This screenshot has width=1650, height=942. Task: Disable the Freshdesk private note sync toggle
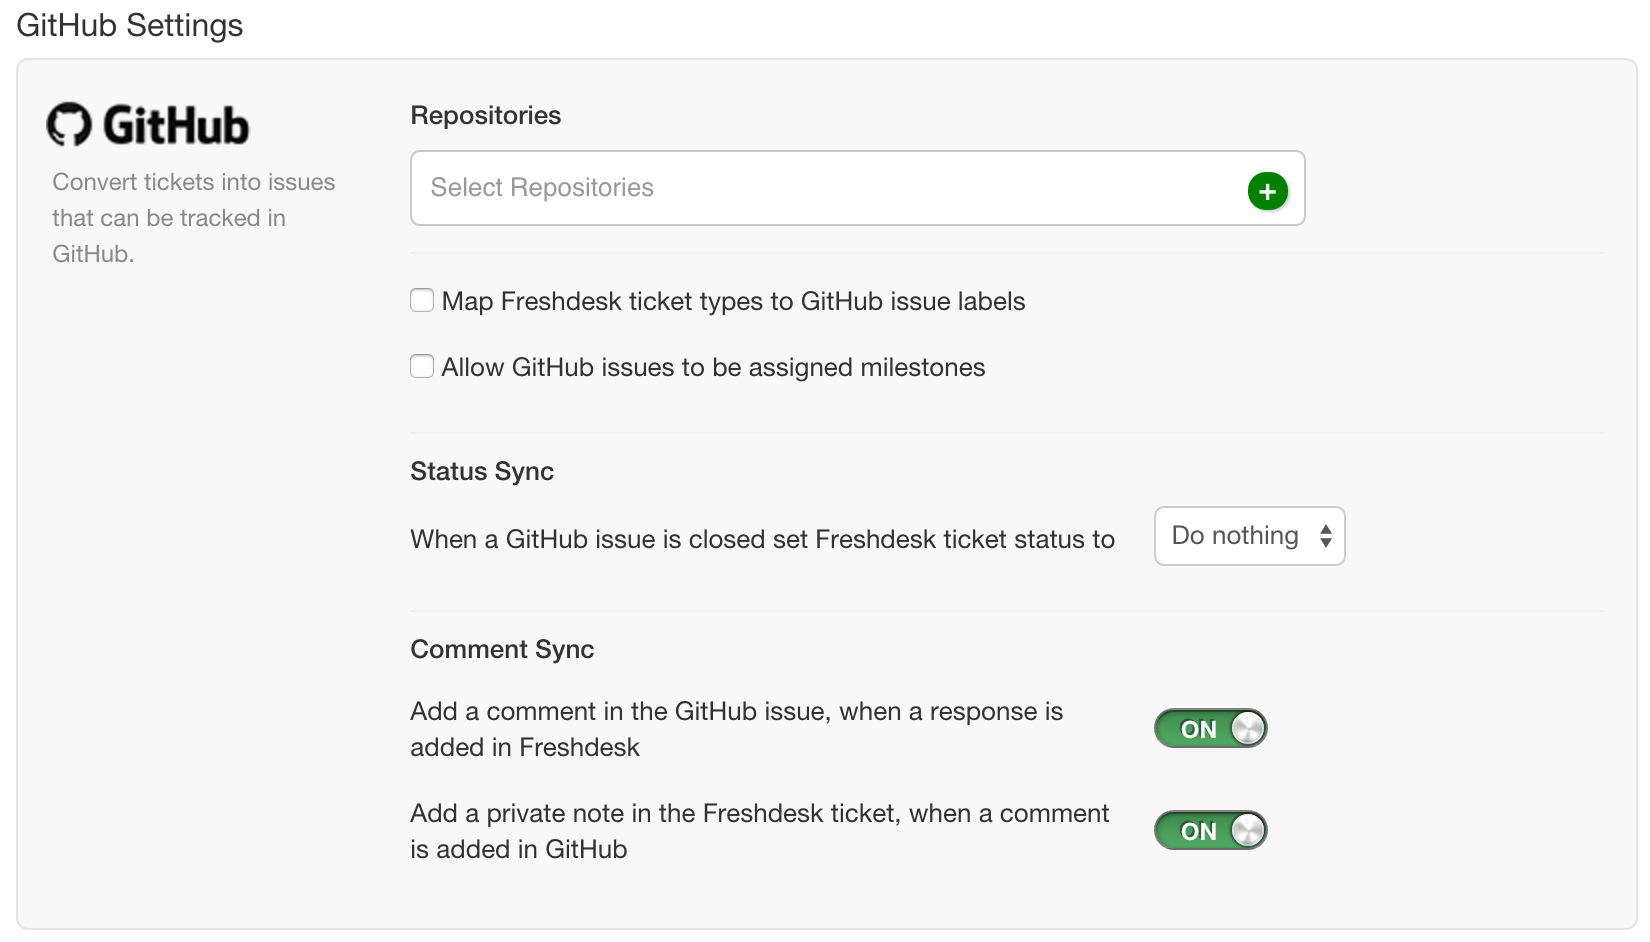1210,831
